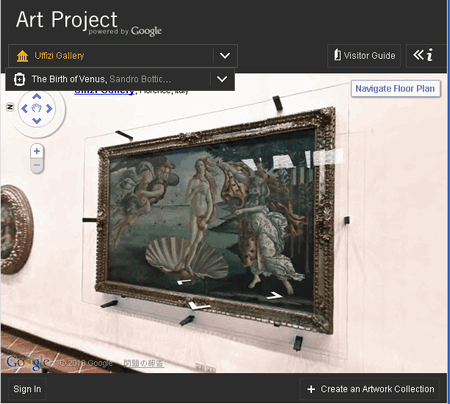Pan view up with the compass arrow
Viewport: 450px width, 404px height.
pyautogui.click(x=37, y=97)
